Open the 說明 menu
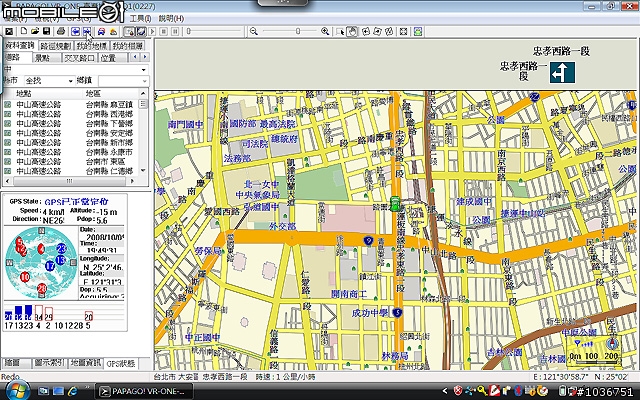Screen dimensions: 640x400 171,18
